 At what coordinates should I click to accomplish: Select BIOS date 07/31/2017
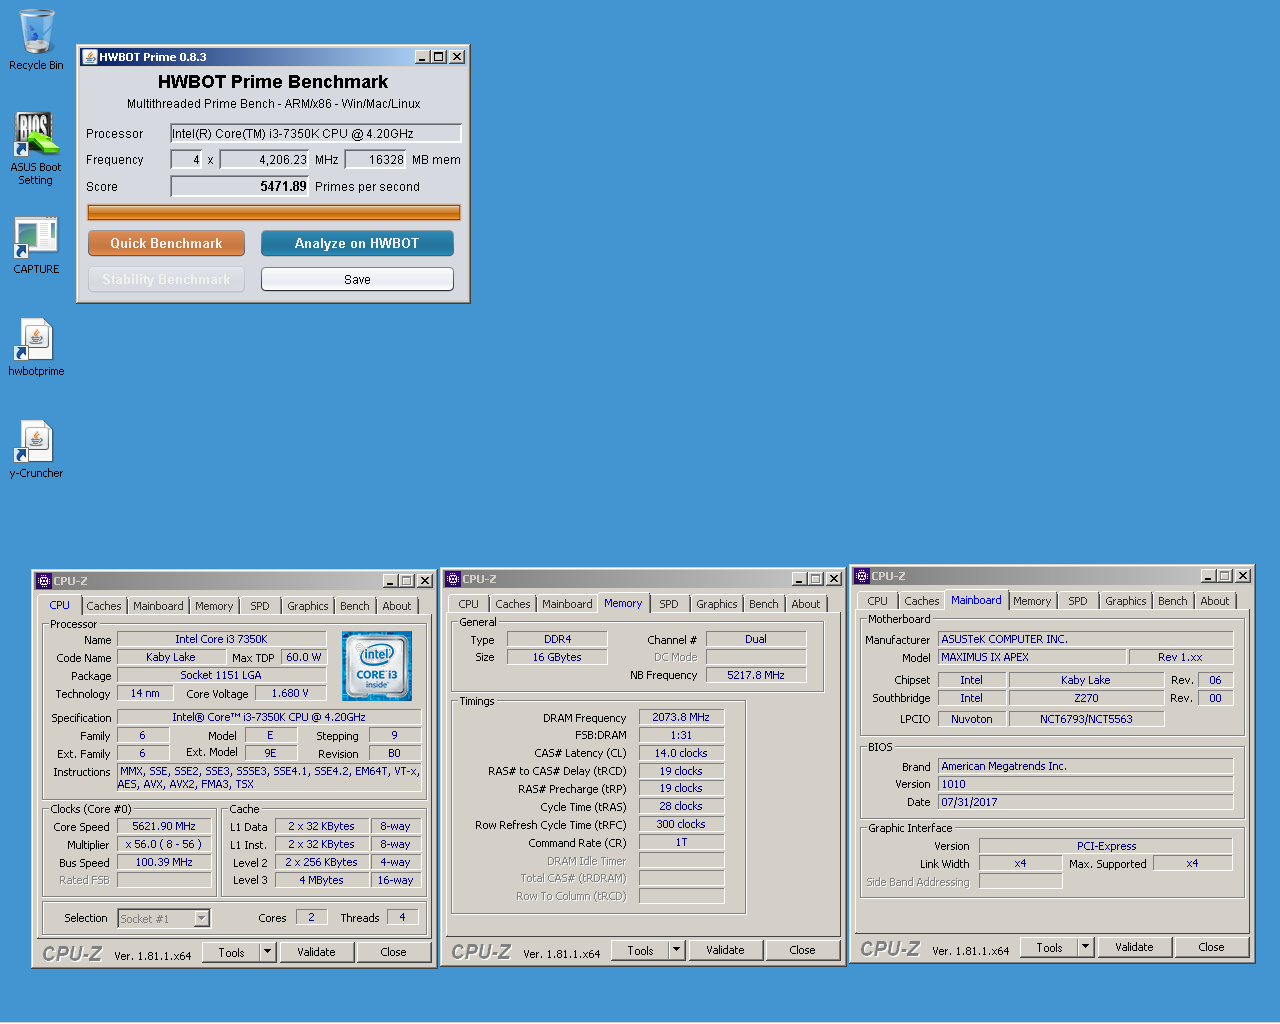point(1085,802)
